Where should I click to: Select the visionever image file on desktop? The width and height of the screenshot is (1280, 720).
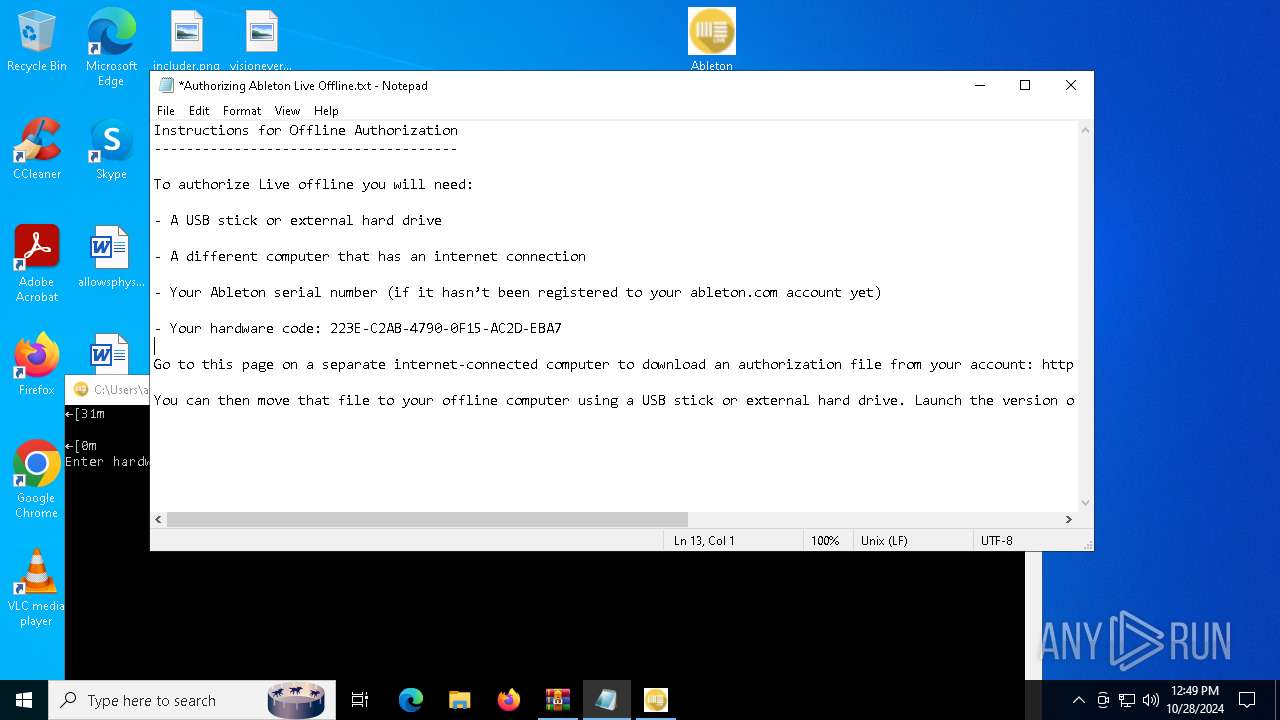point(261,41)
